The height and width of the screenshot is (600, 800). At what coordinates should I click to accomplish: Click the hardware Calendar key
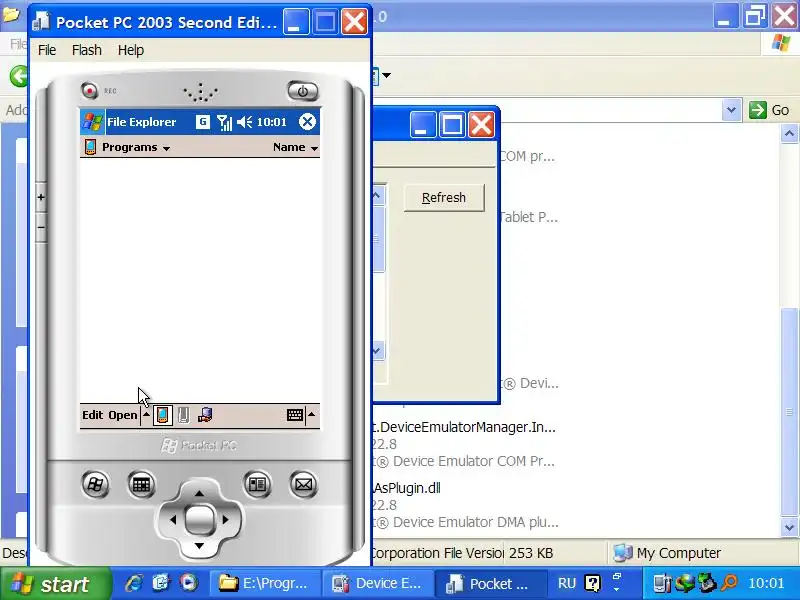click(x=141, y=484)
